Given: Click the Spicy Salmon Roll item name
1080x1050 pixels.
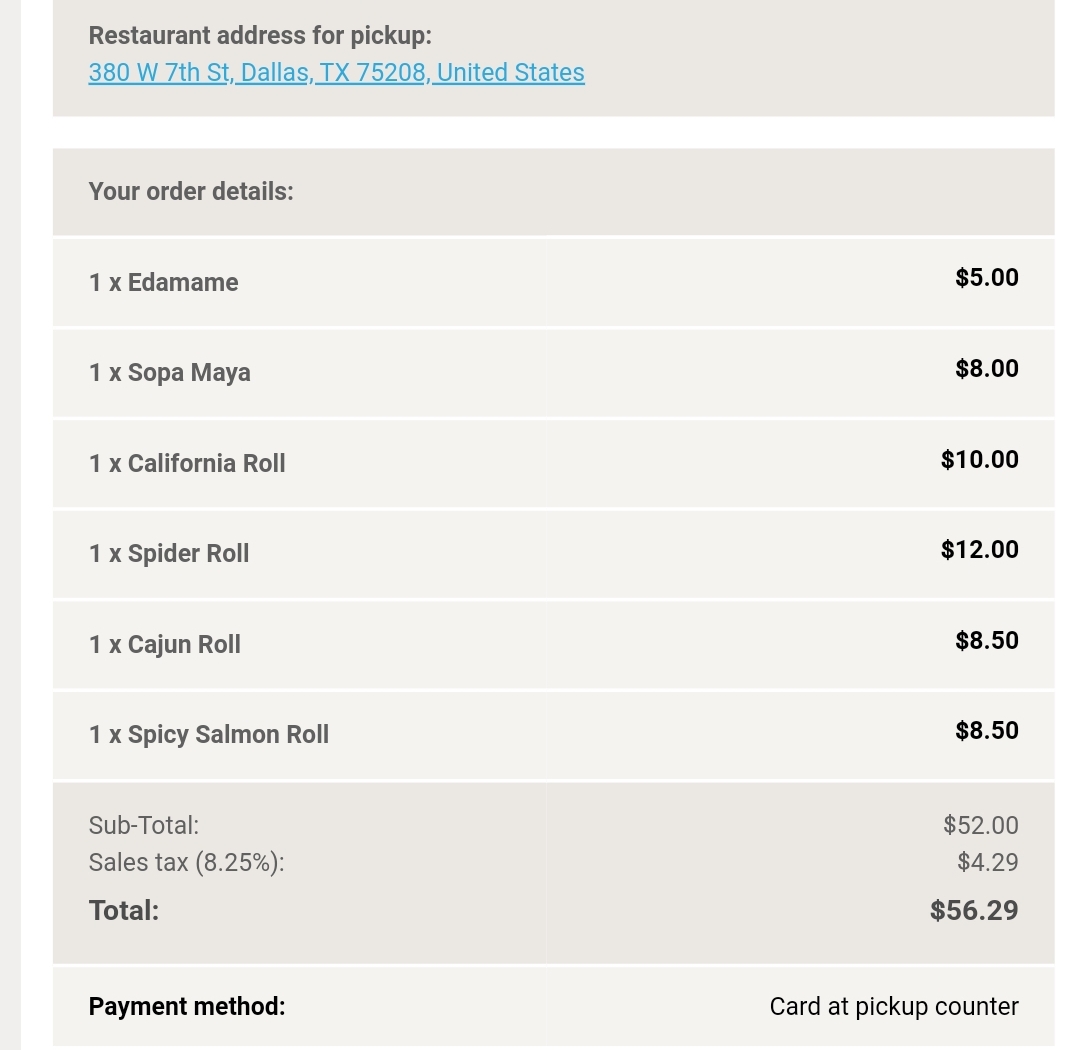Looking at the screenshot, I should pos(208,734).
